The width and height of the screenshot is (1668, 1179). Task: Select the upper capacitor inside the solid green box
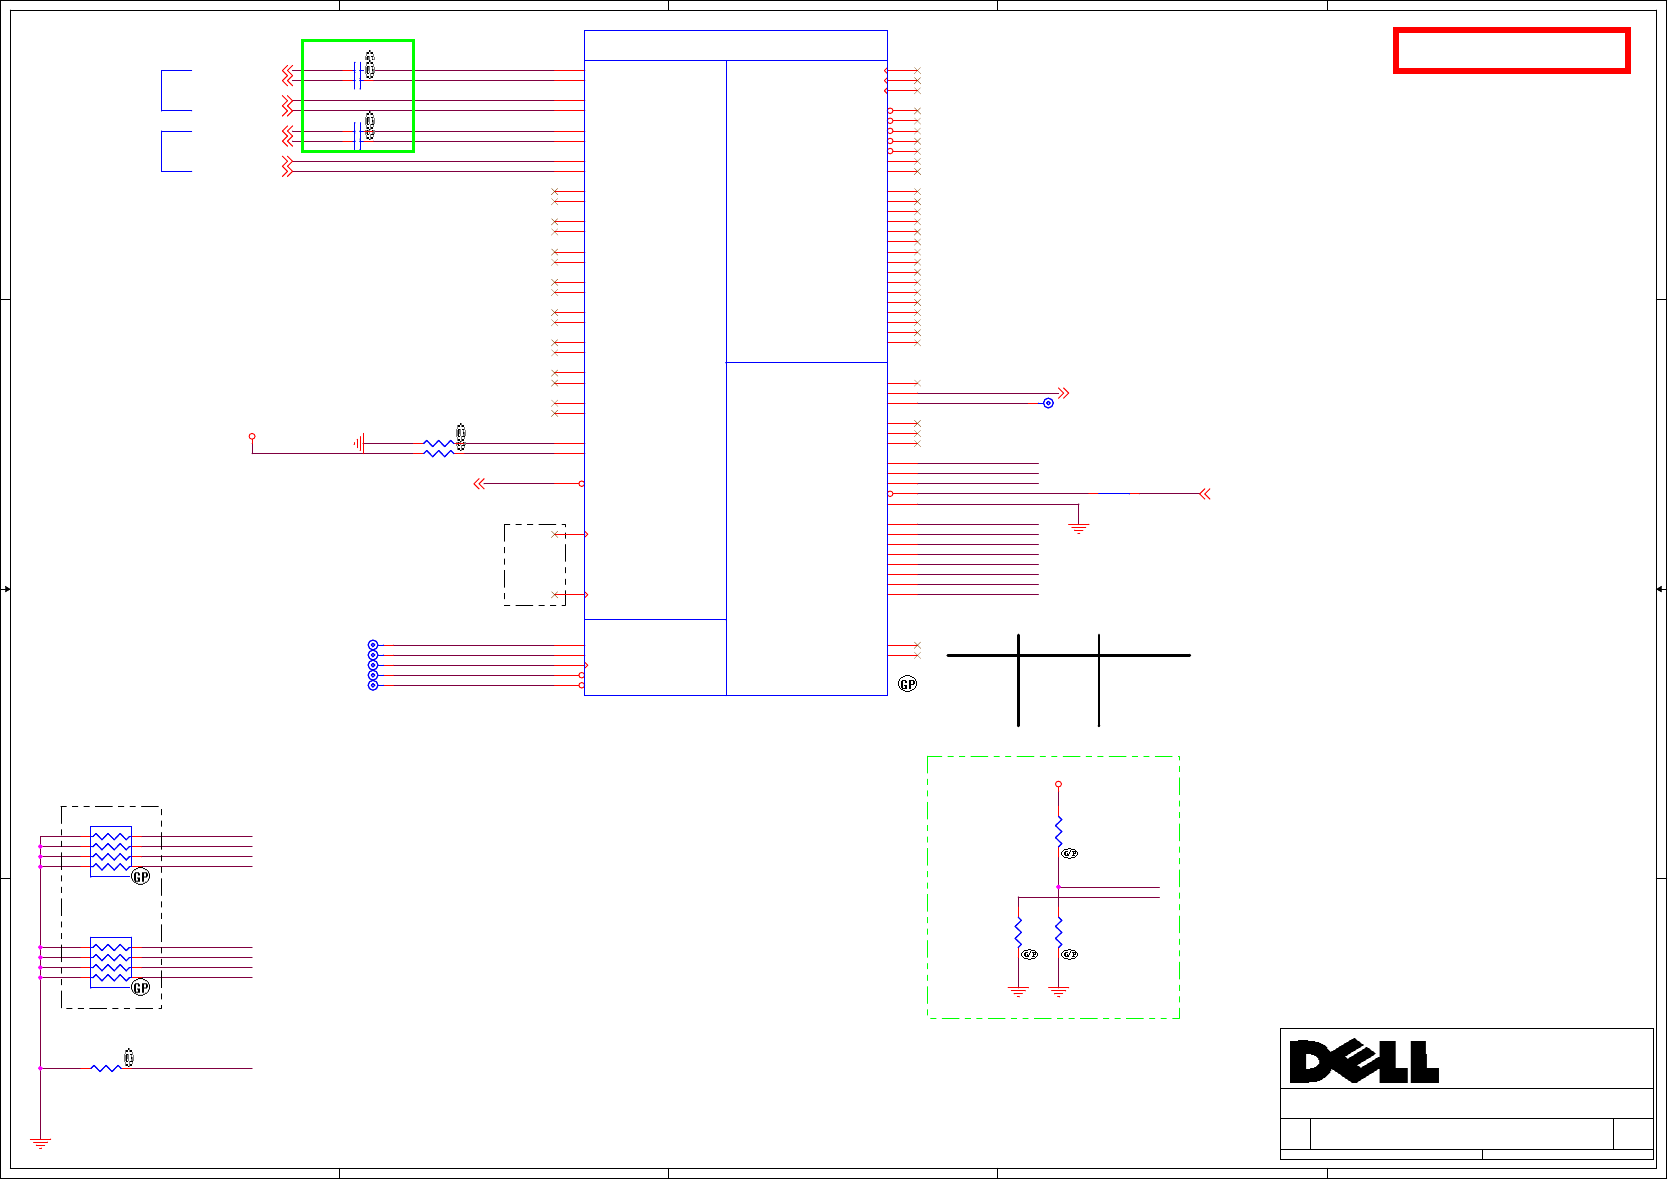tap(357, 75)
